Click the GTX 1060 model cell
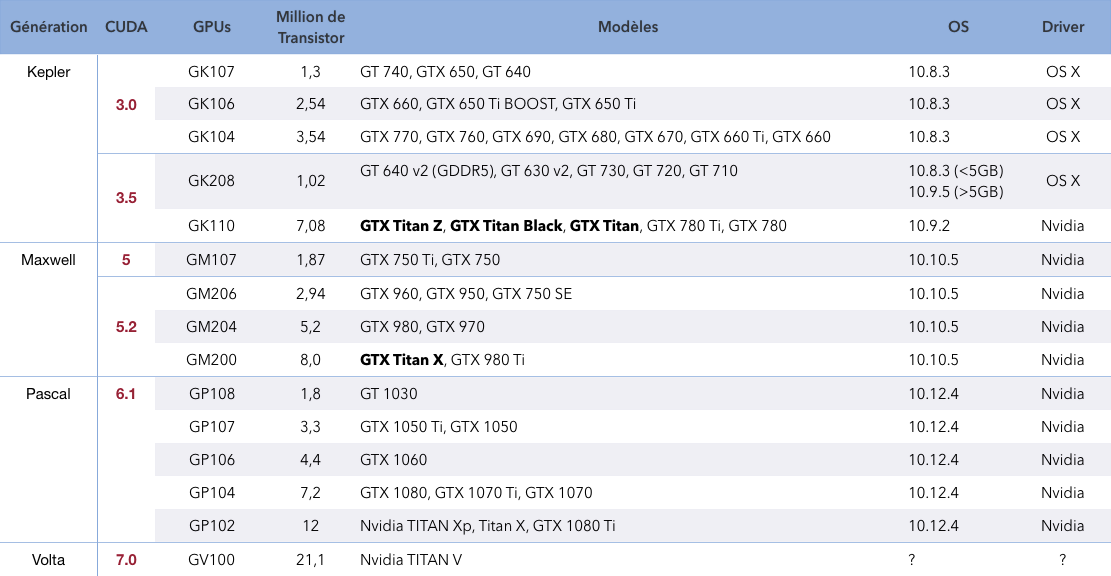 pyautogui.click(x=393, y=459)
